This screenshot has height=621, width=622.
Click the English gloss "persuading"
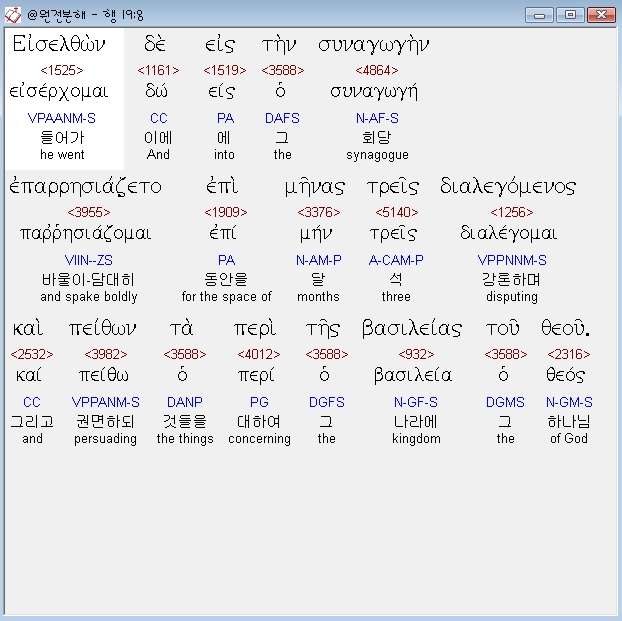click(x=105, y=439)
